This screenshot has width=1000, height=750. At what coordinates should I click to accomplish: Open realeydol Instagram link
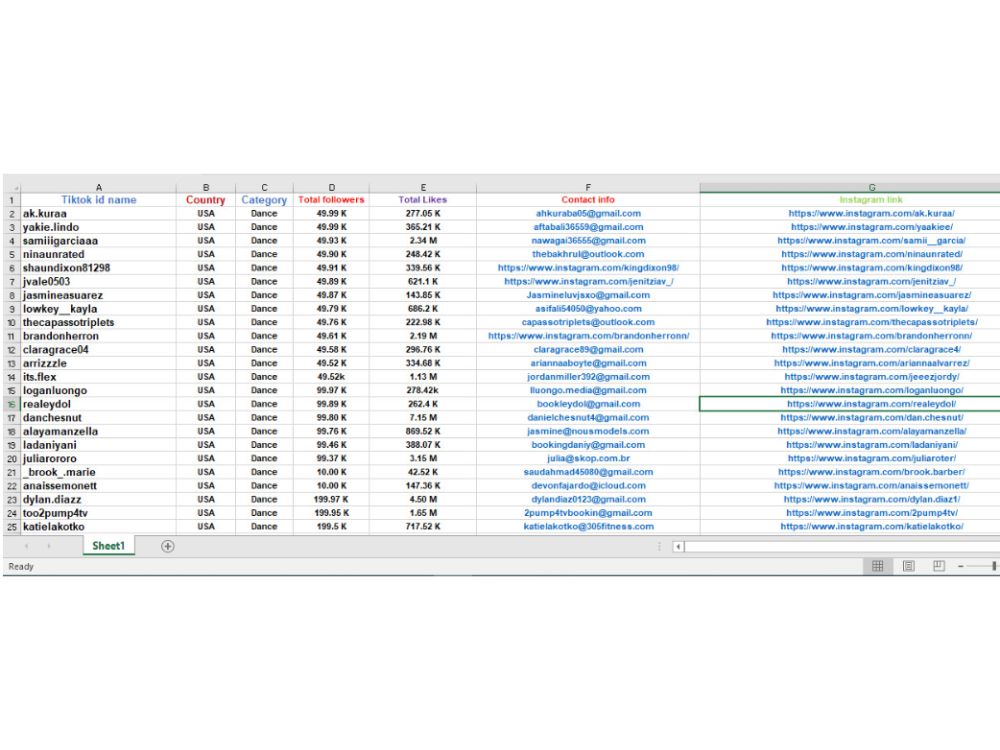[871, 404]
